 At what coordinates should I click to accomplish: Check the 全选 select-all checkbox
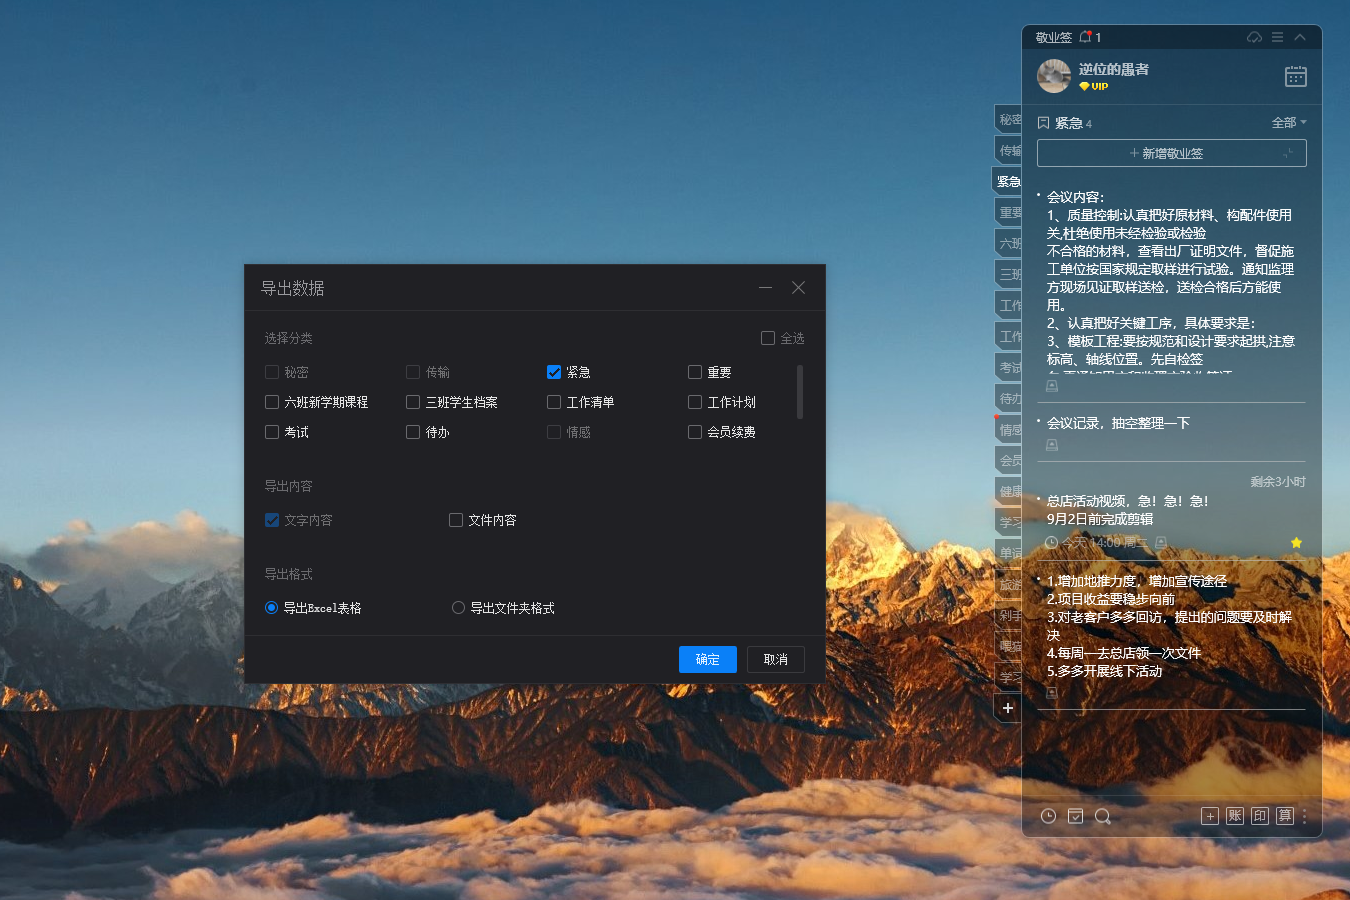(768, 338)
